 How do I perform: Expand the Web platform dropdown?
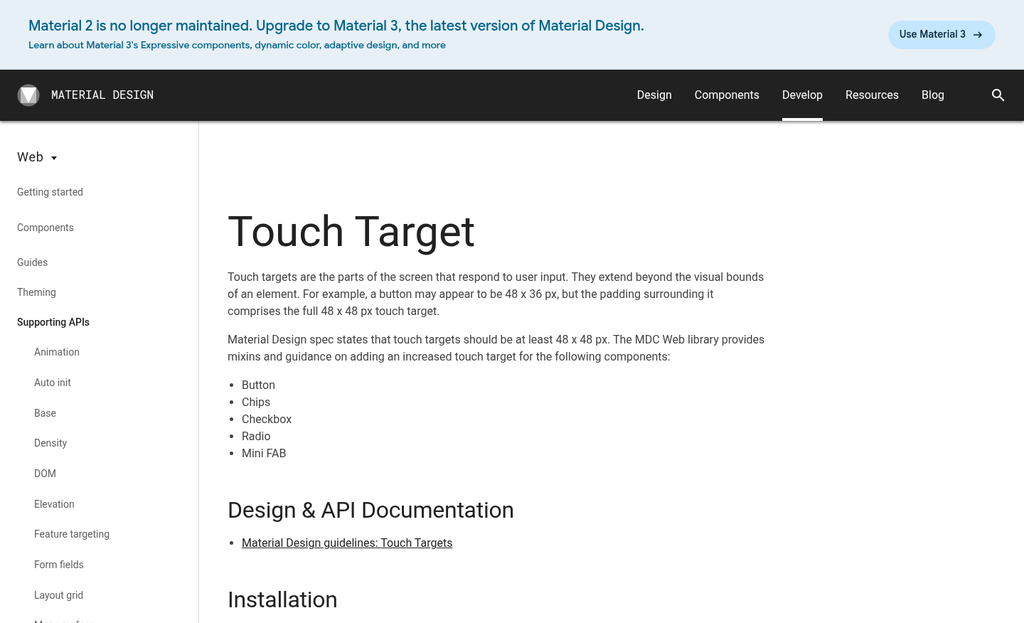point(37,157)
